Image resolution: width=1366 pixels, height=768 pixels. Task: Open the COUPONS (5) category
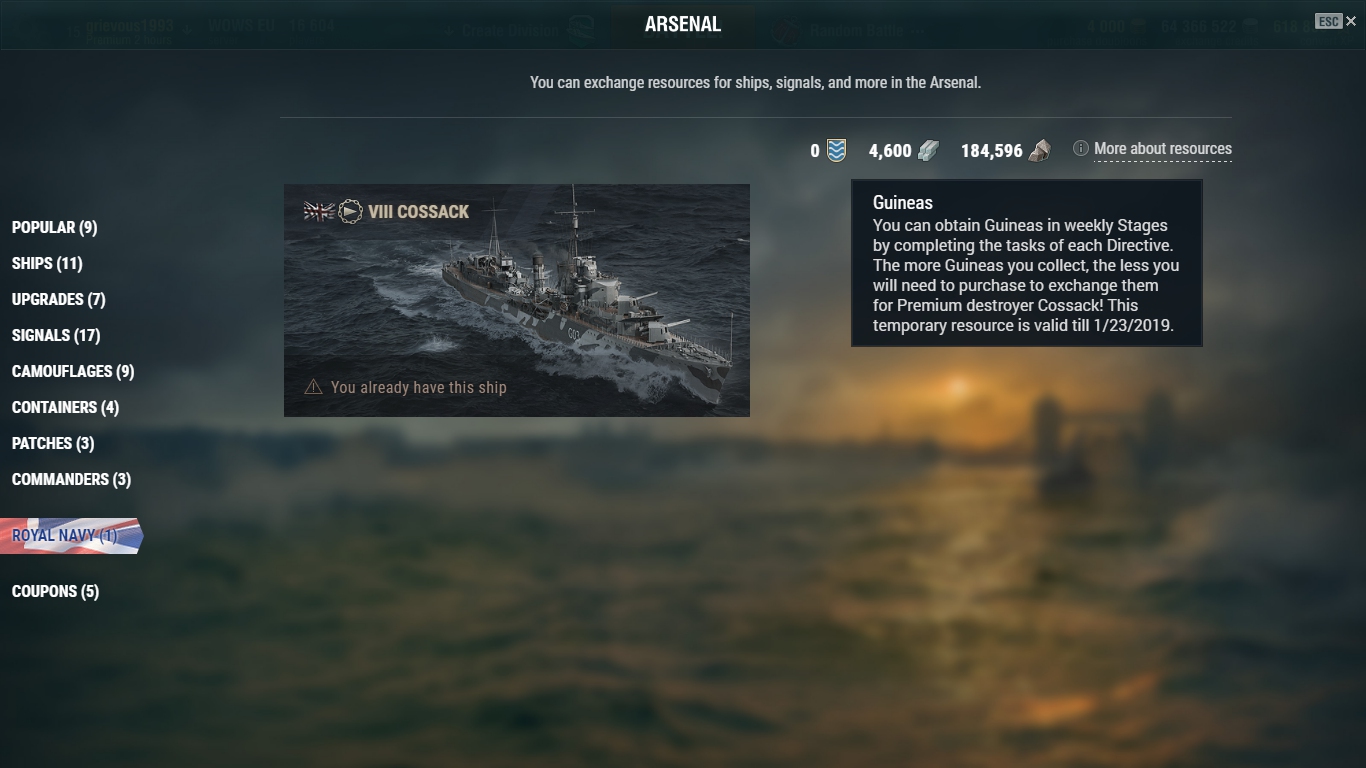[x=55, y=591]
